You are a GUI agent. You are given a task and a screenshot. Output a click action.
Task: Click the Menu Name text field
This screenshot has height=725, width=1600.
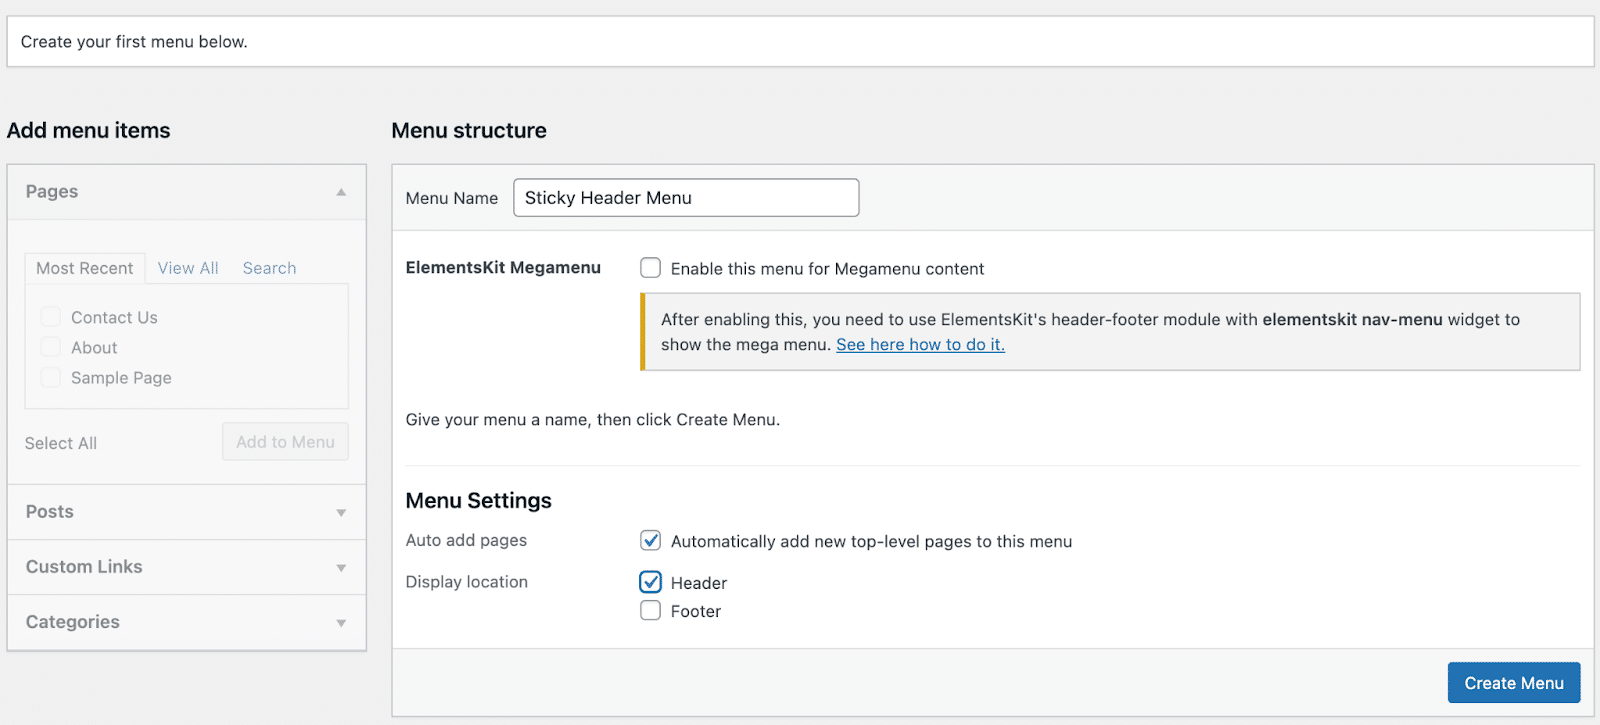pyautogui.click(x=686, y=198)
